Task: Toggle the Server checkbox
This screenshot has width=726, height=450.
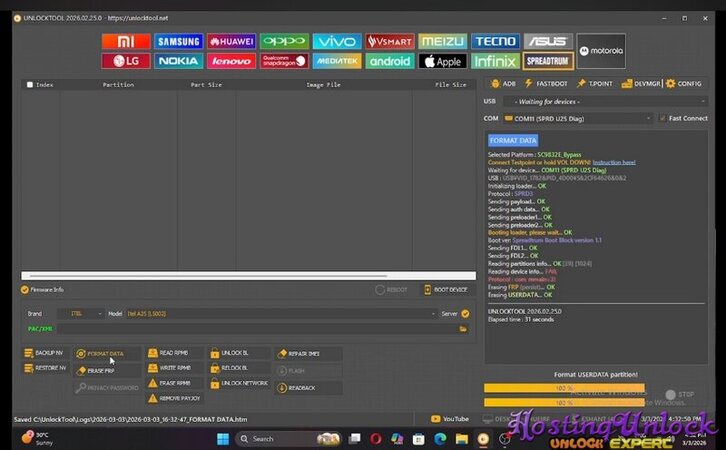Action: 465,313
